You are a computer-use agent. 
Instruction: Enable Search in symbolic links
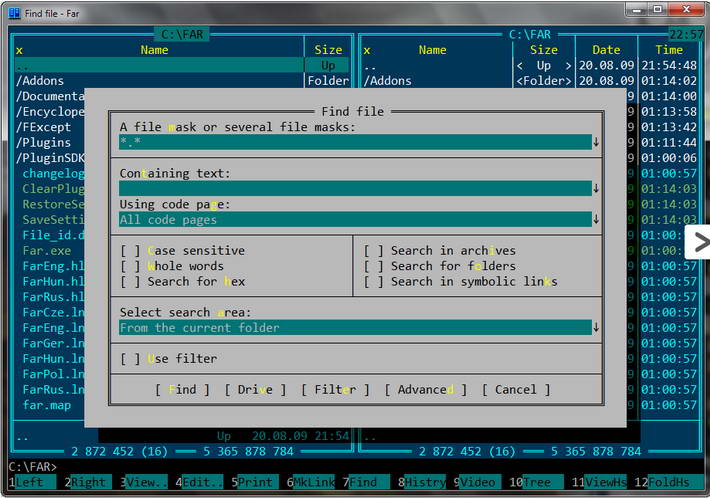(374, 282)
